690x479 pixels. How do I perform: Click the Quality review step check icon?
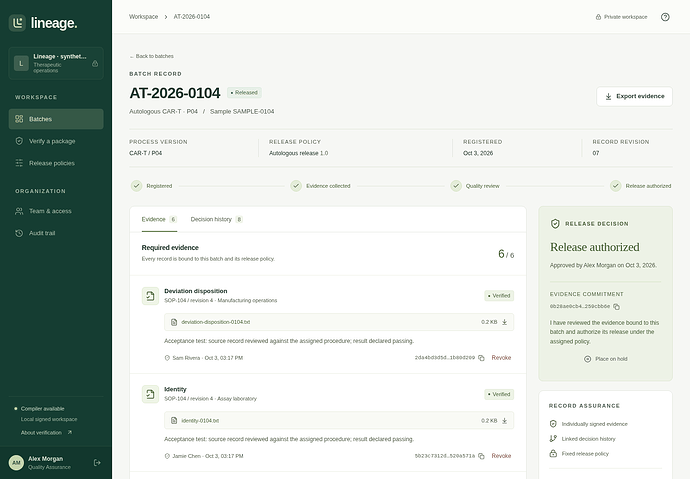456,186
